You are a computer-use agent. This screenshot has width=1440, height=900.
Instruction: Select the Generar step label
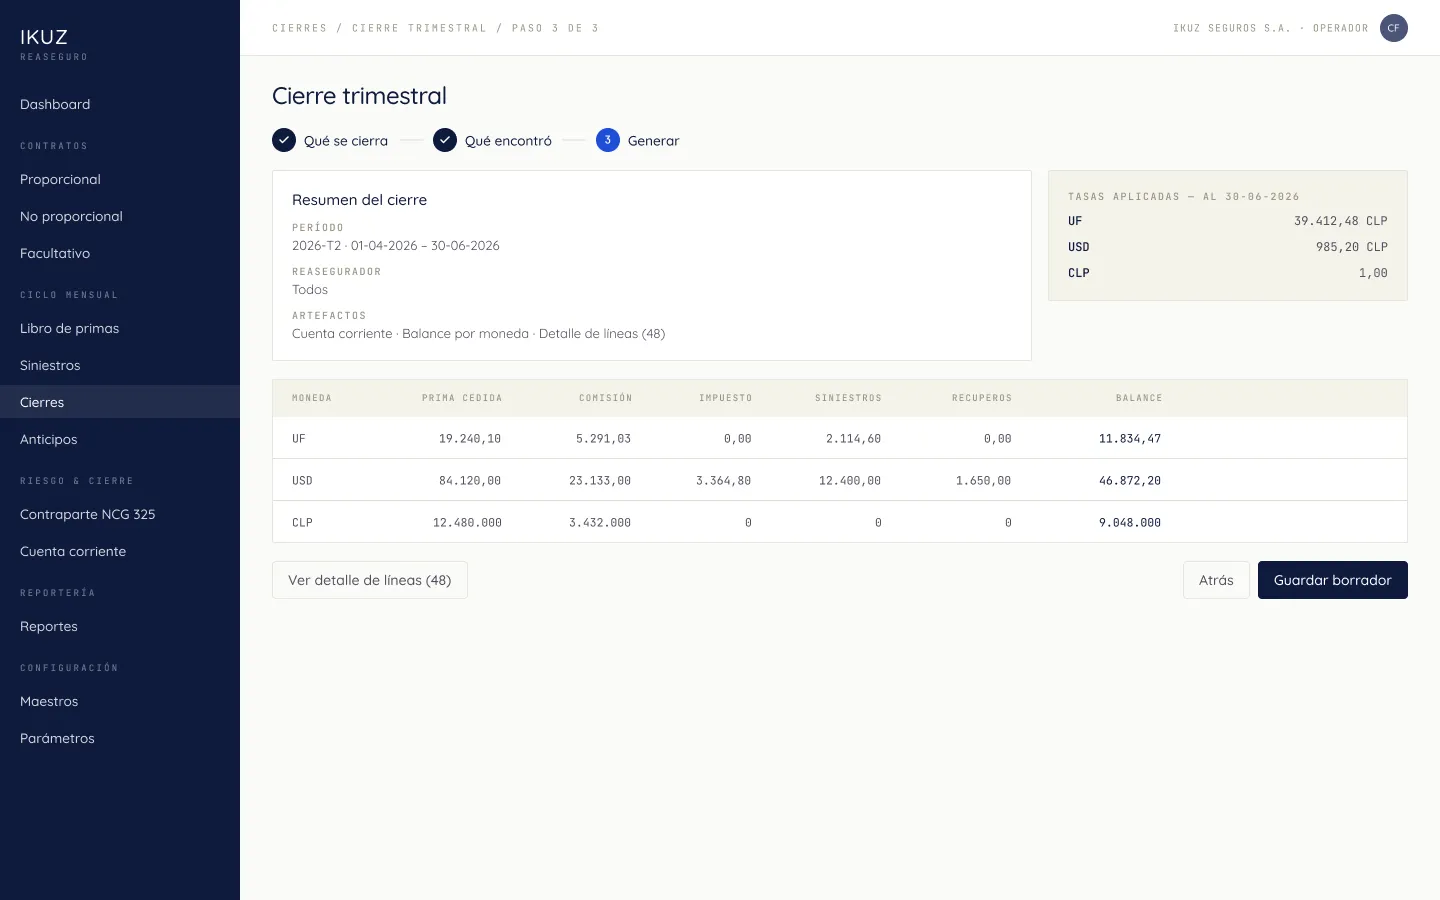point(653,141)
